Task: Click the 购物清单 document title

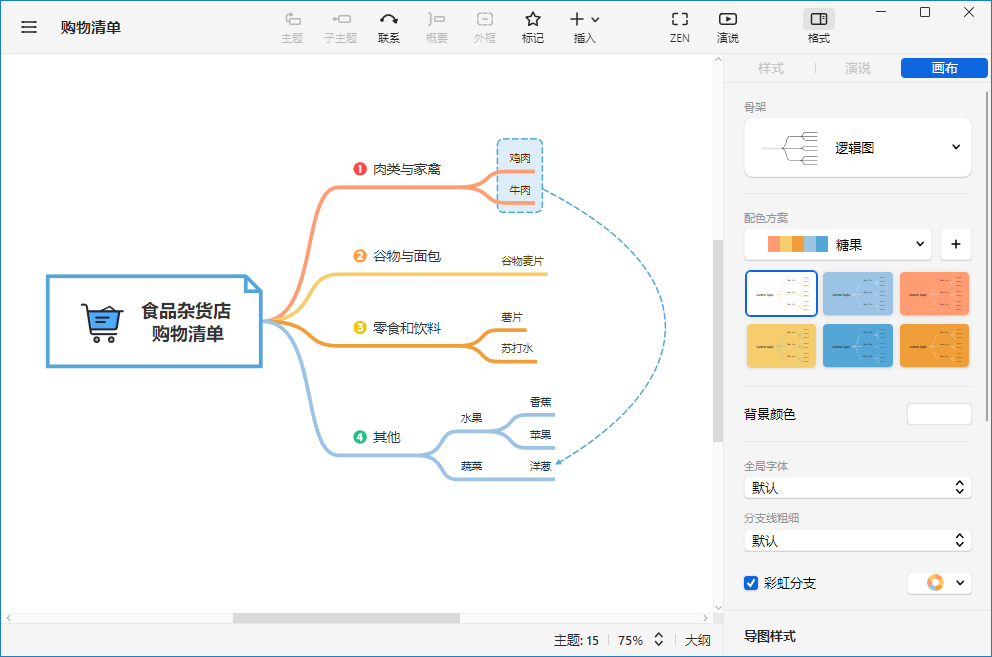Action: [90, 27]
